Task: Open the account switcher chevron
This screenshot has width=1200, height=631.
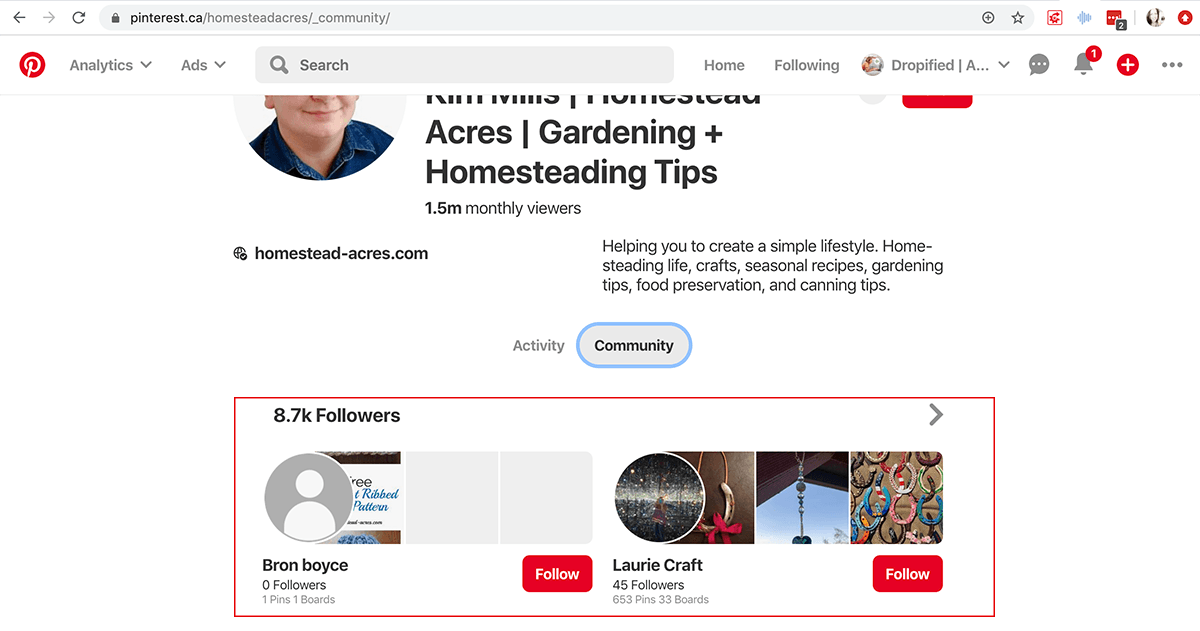Action: (1004, 65)
